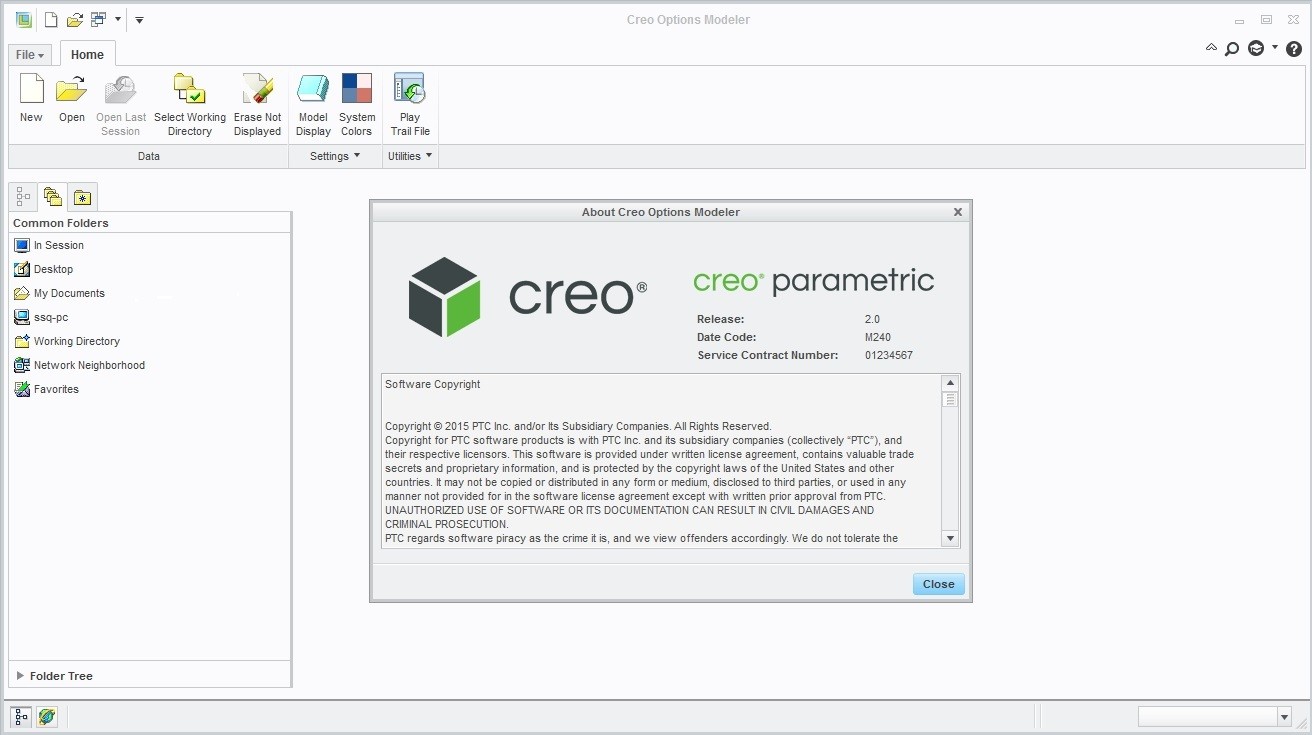Click the Software Copyright heading text
The width and height of the screenshot is (1312, 735).
433,384
